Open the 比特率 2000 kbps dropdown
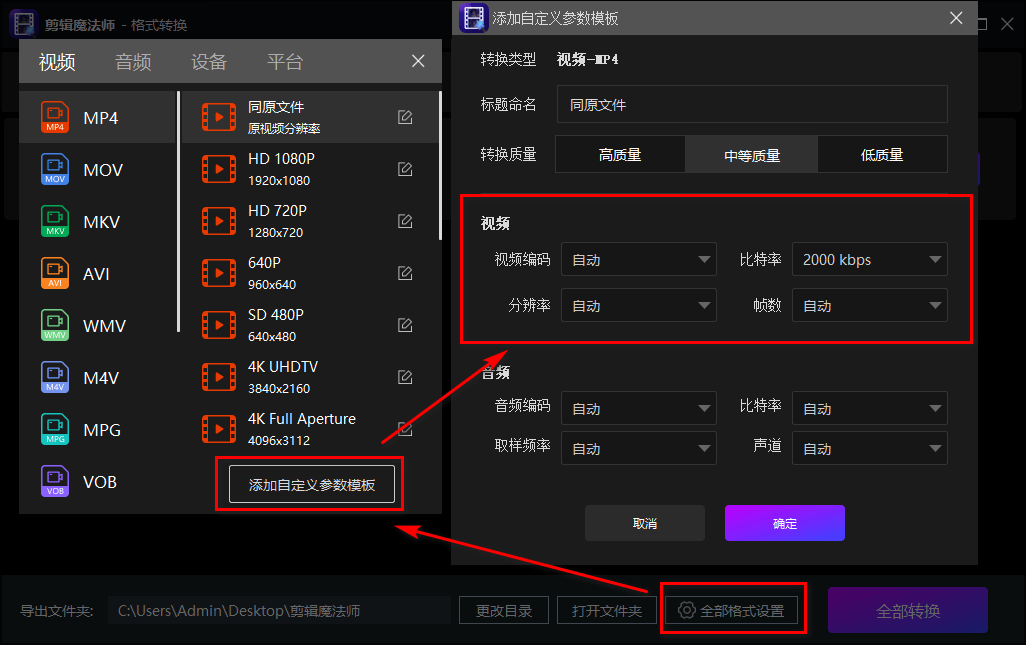 click(x=869, y=259)
